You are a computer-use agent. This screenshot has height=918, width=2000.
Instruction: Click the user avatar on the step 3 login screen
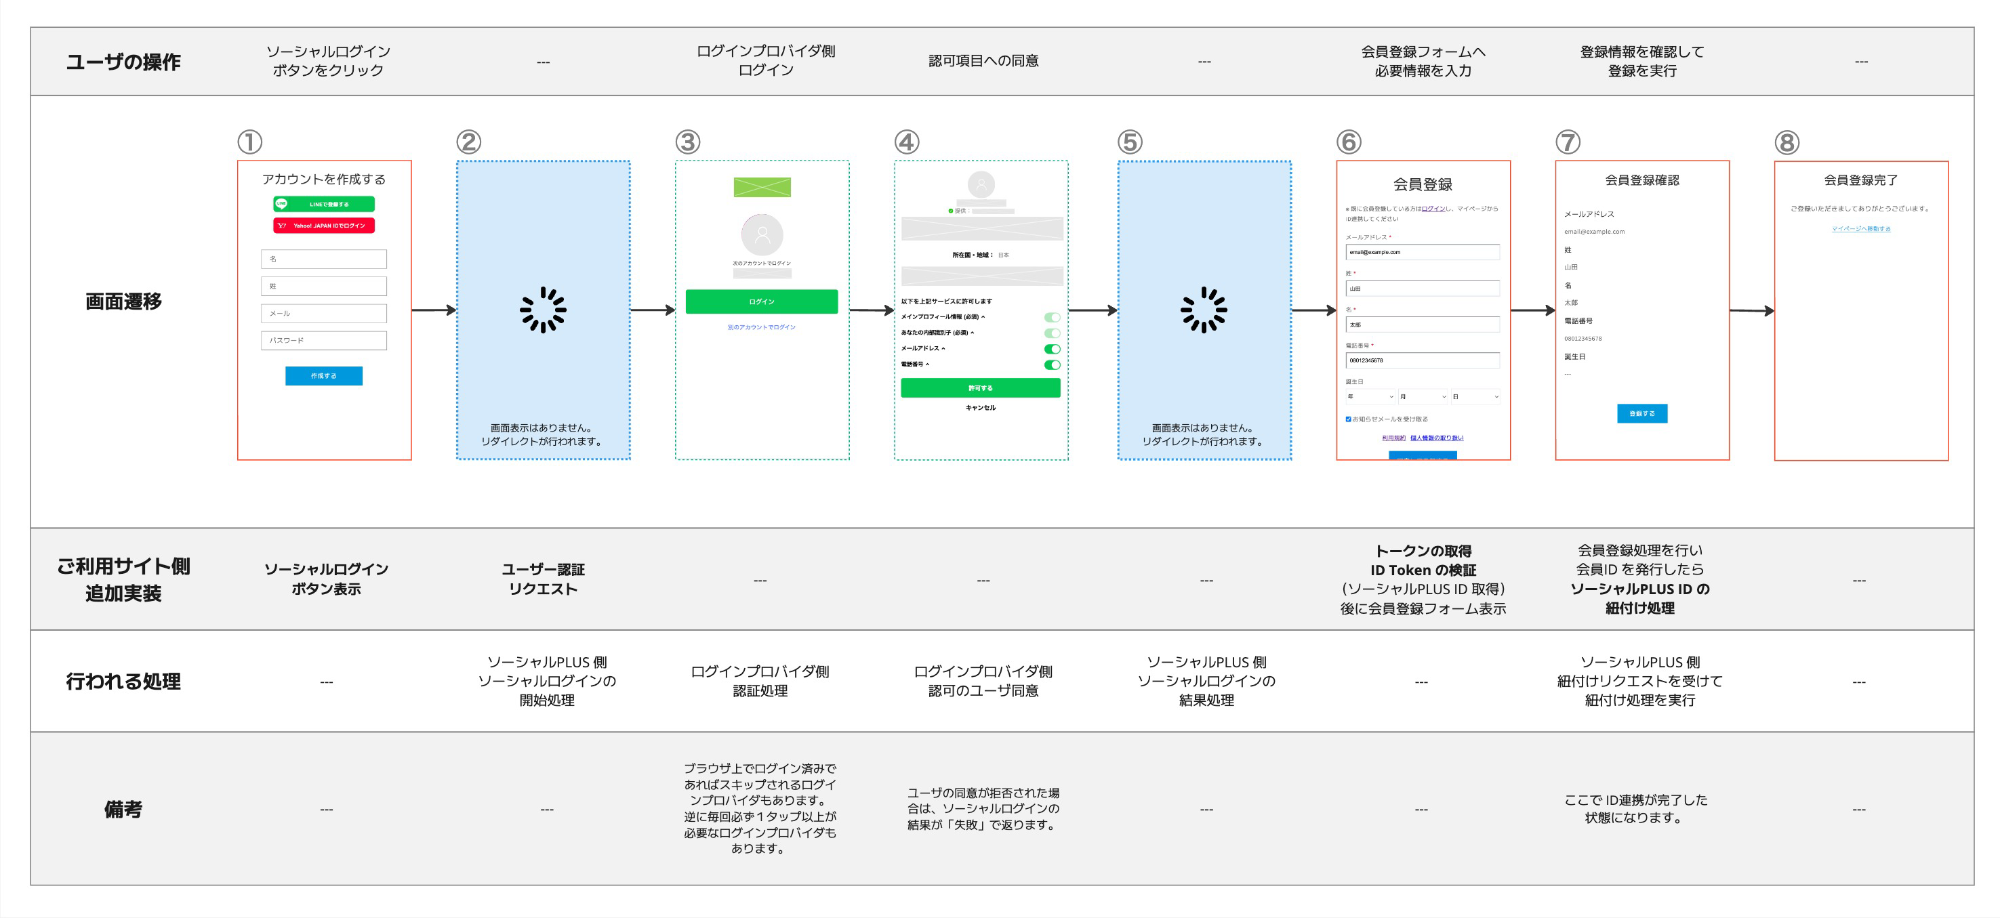[x=762, y=236]
